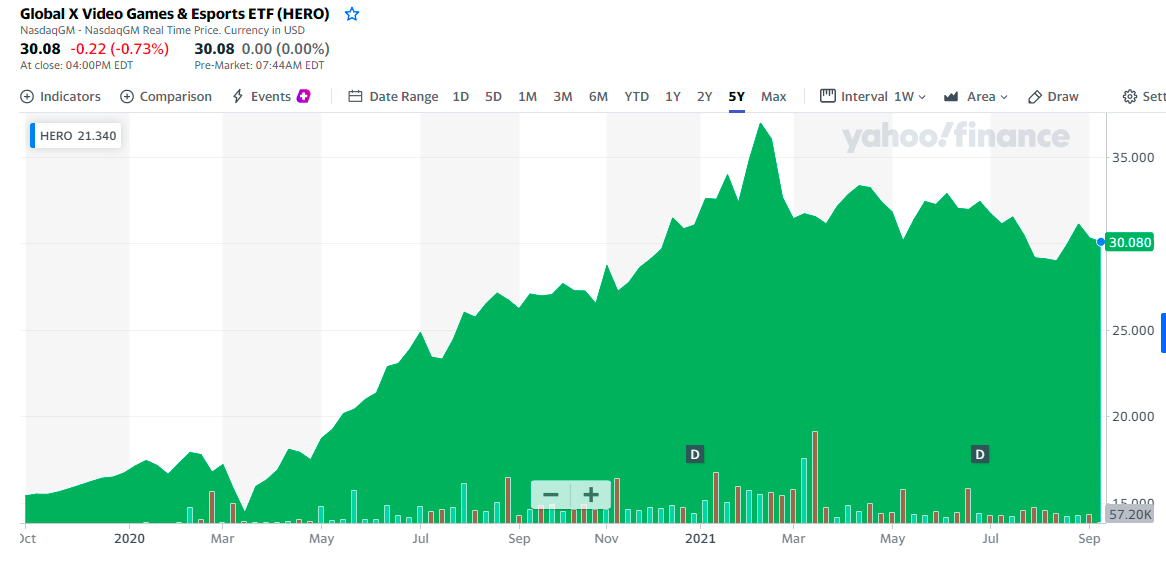
Task: Click the blue side tab at right edge
Action: click(x=1163, y=332)
